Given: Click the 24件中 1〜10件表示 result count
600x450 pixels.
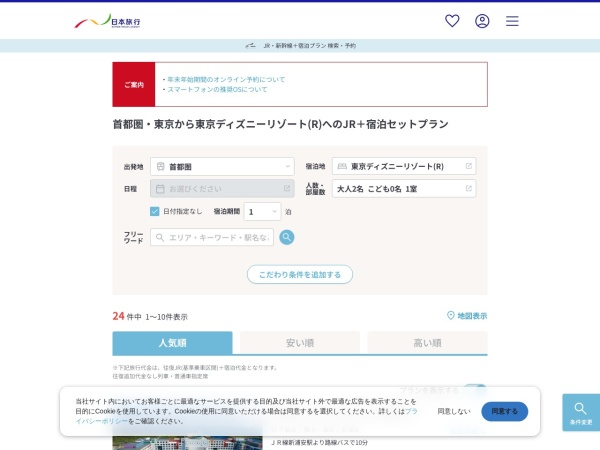Looking at the screenshot, I should point(150,316).
